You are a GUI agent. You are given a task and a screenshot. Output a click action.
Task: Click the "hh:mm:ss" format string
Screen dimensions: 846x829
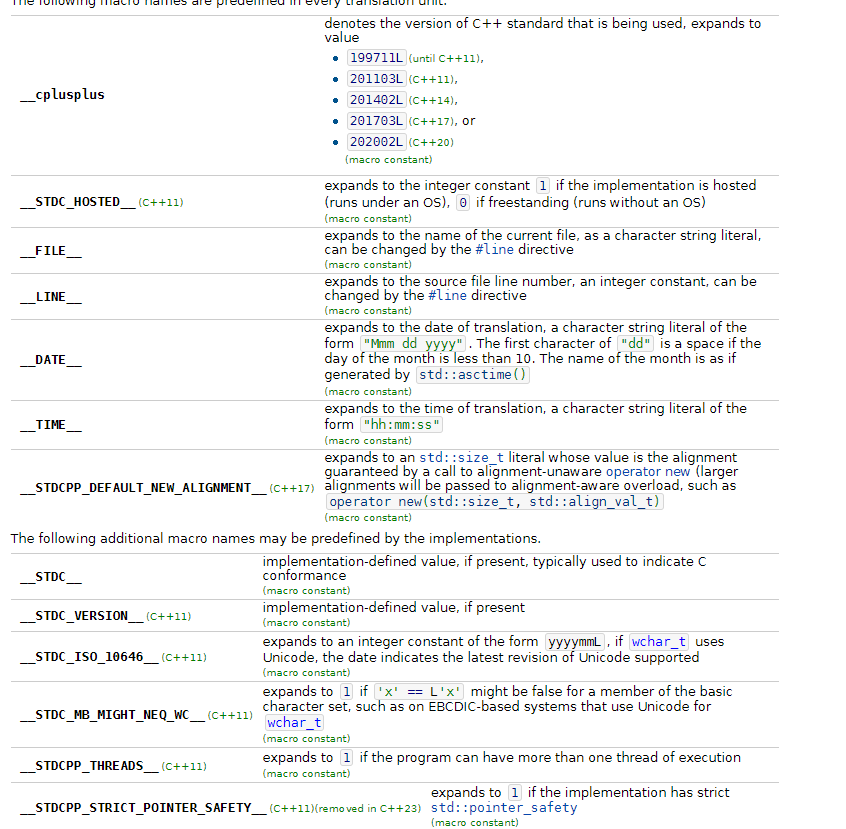pyautogui.click(x=401, y=425)
